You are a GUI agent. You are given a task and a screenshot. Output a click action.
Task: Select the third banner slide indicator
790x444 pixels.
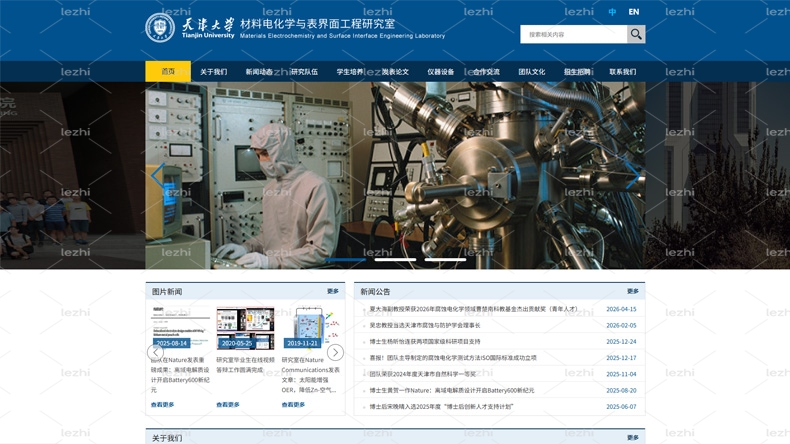(x=445, y=260)
